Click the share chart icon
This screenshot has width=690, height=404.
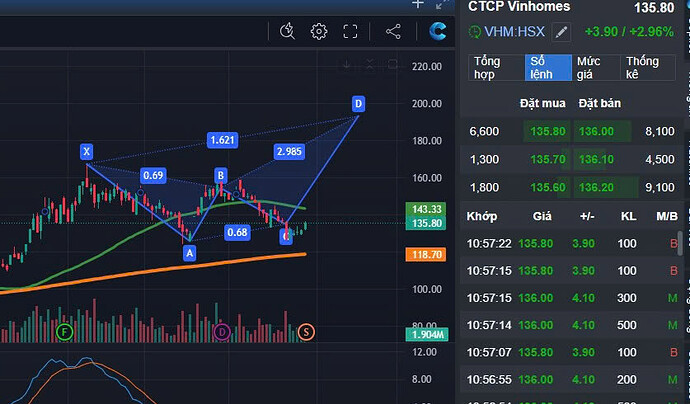[393, 31]
